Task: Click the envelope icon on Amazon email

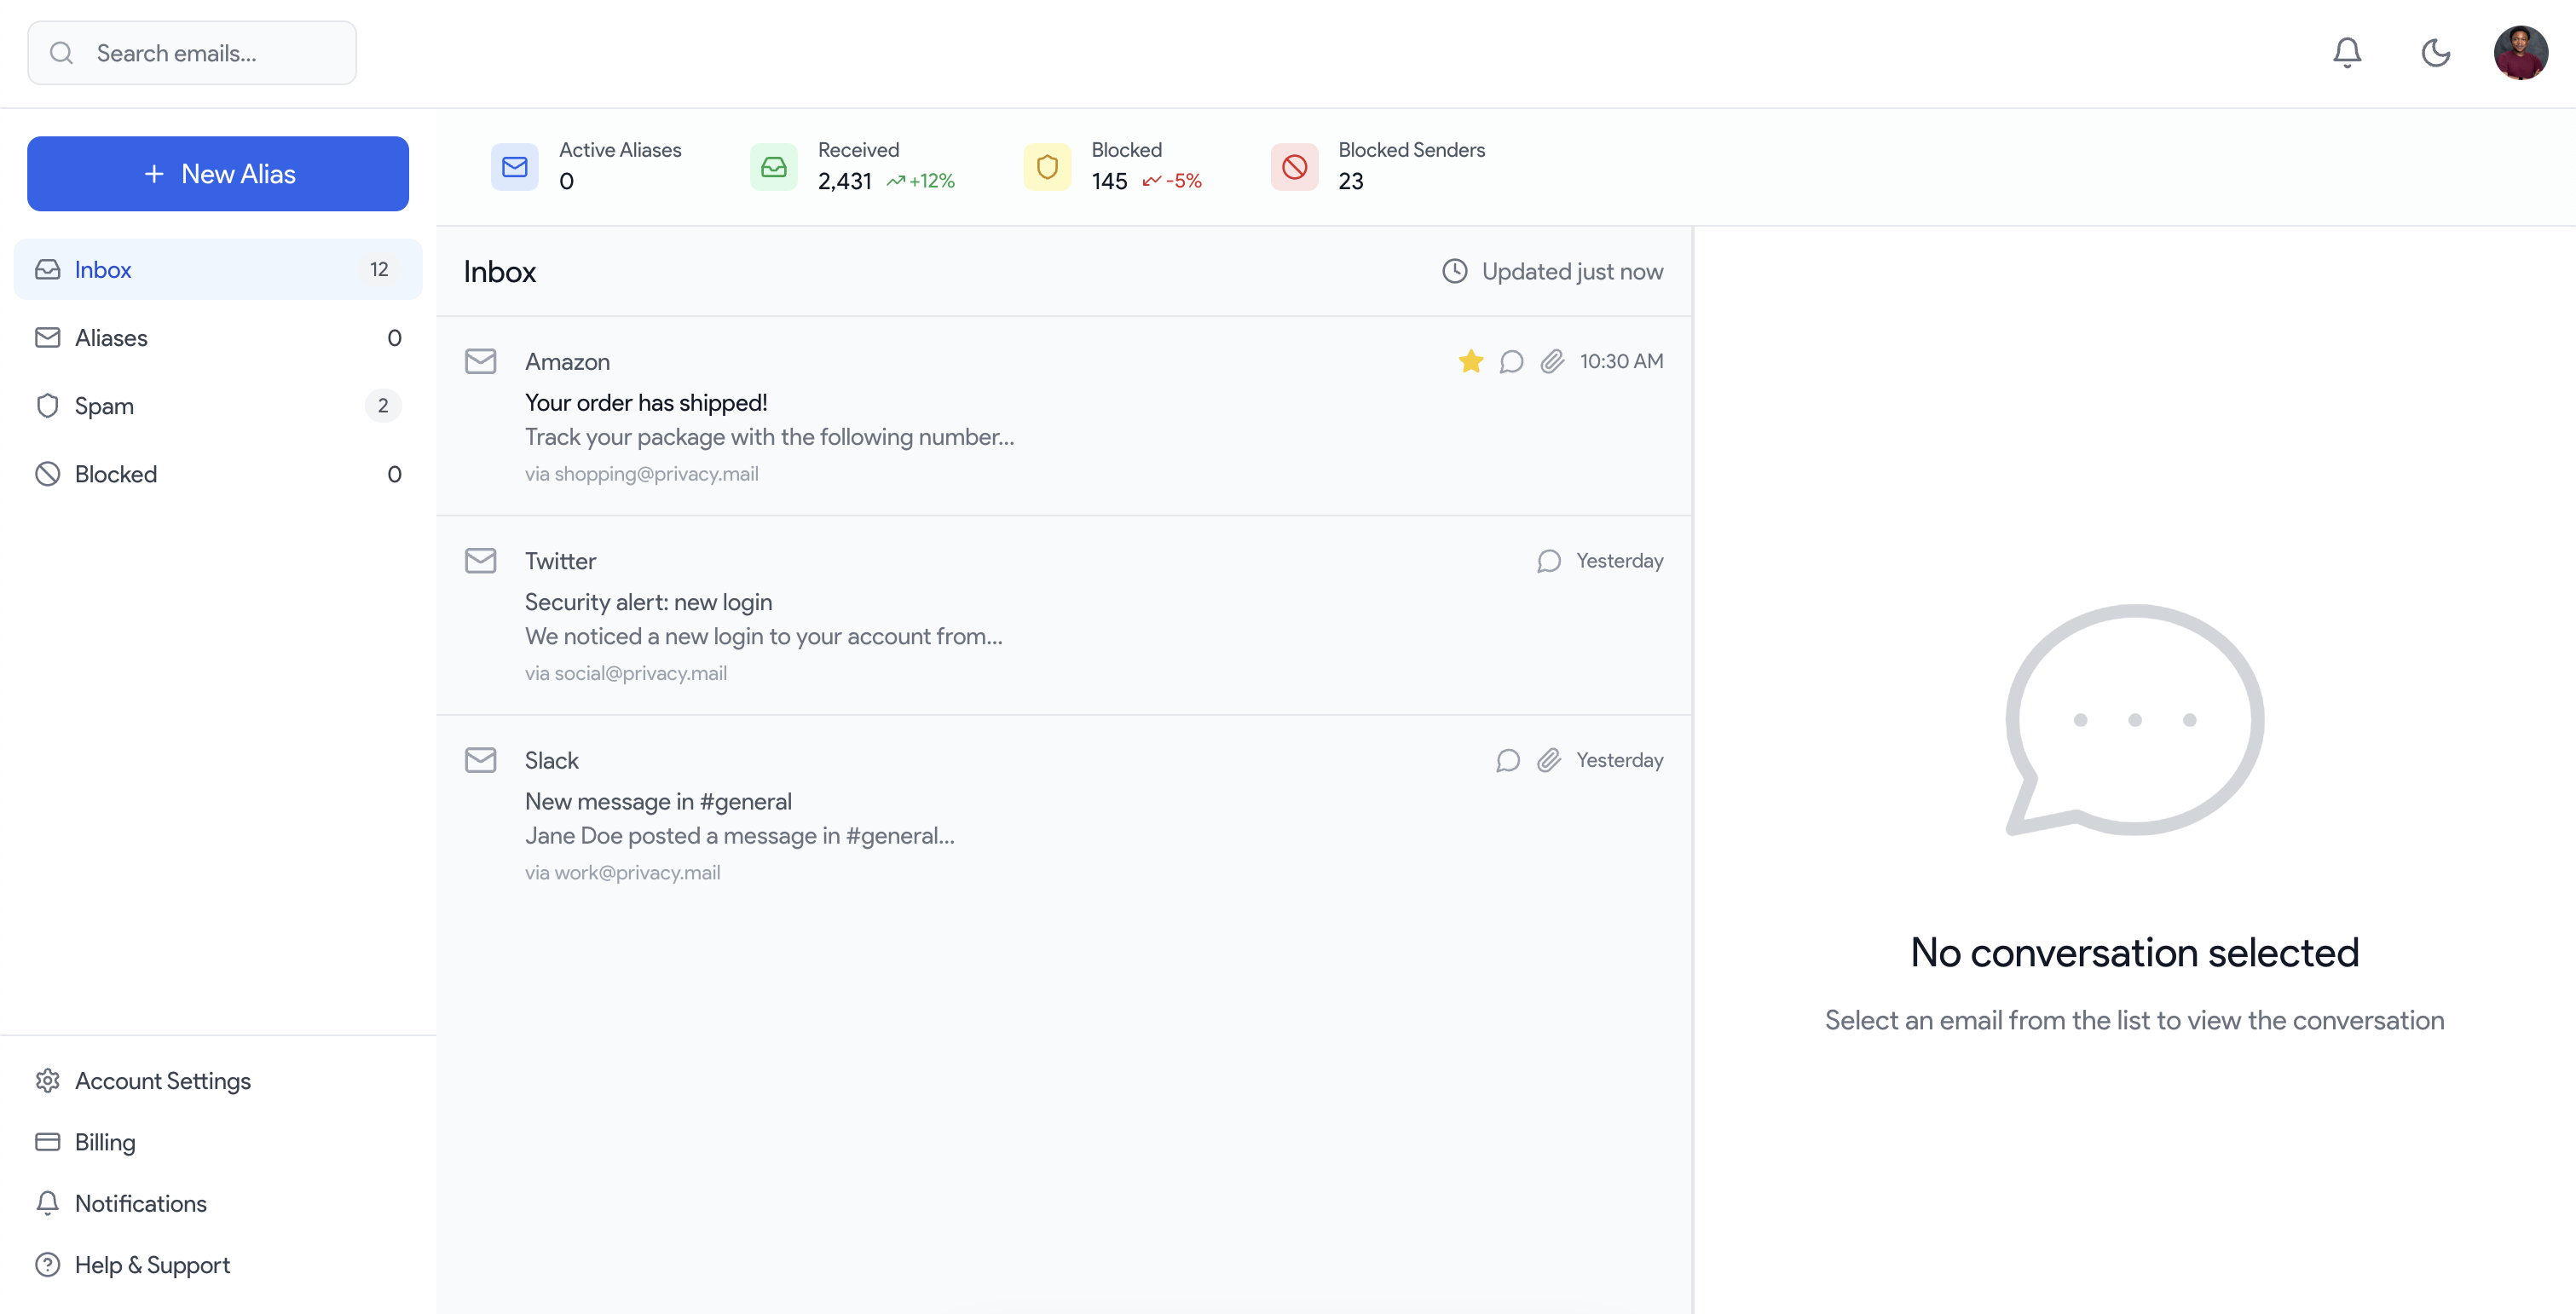Action: 481,361
